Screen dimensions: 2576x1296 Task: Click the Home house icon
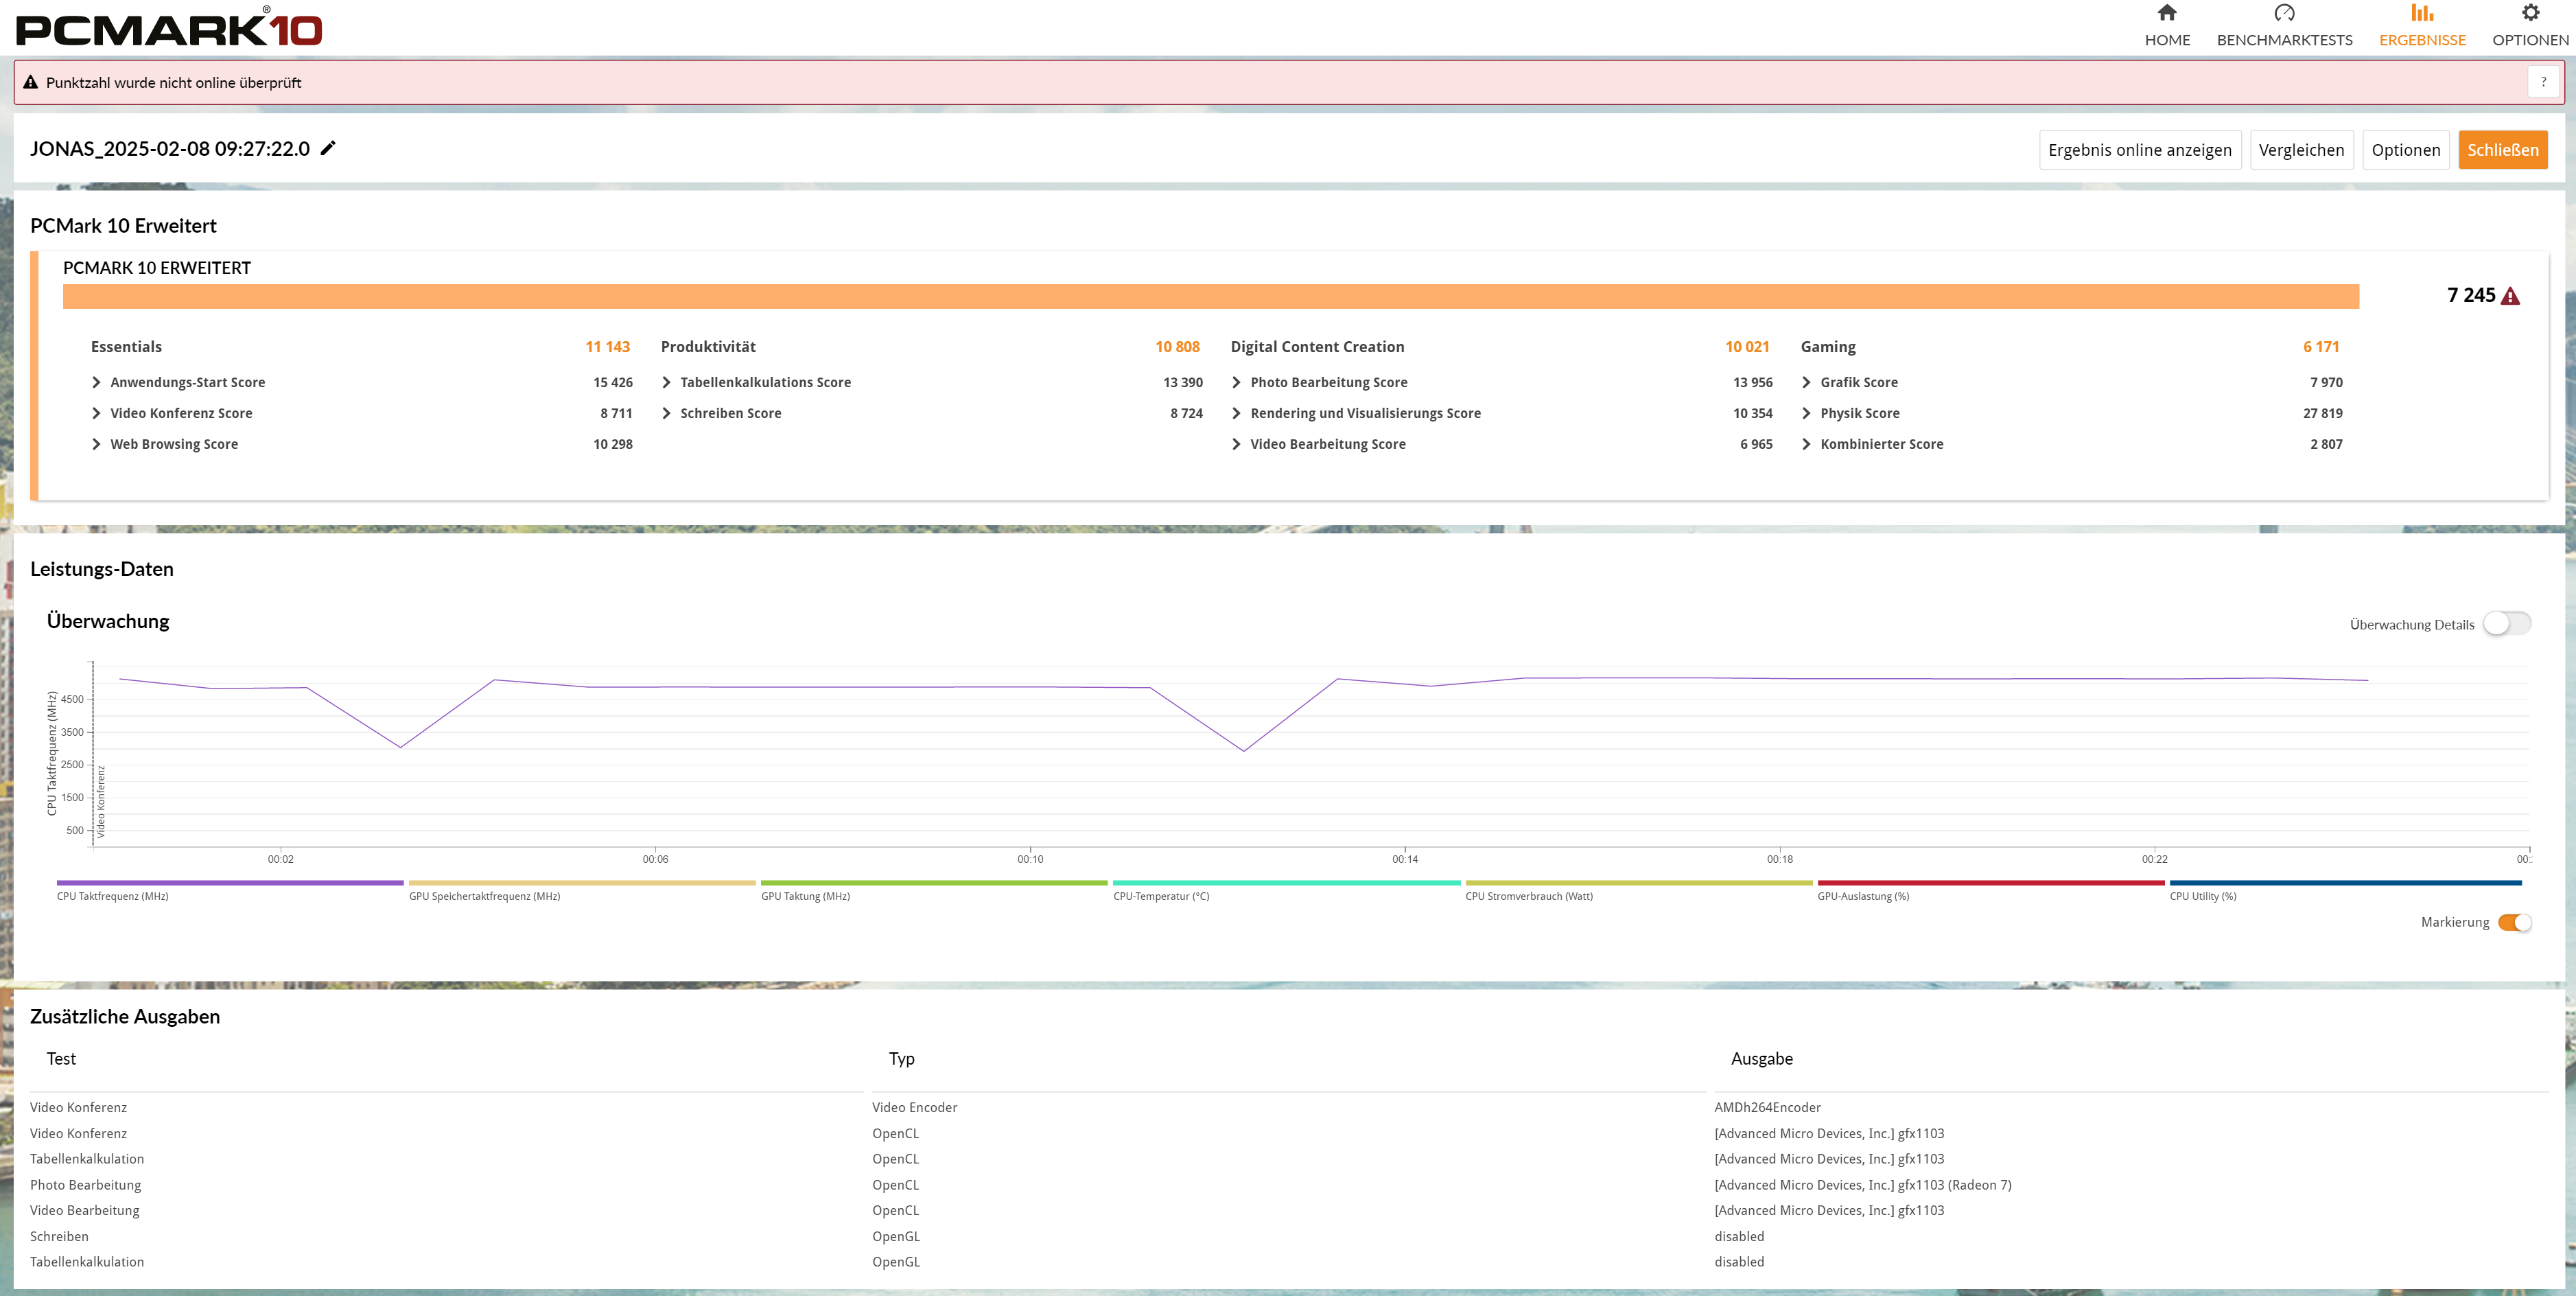point(2166,13)
